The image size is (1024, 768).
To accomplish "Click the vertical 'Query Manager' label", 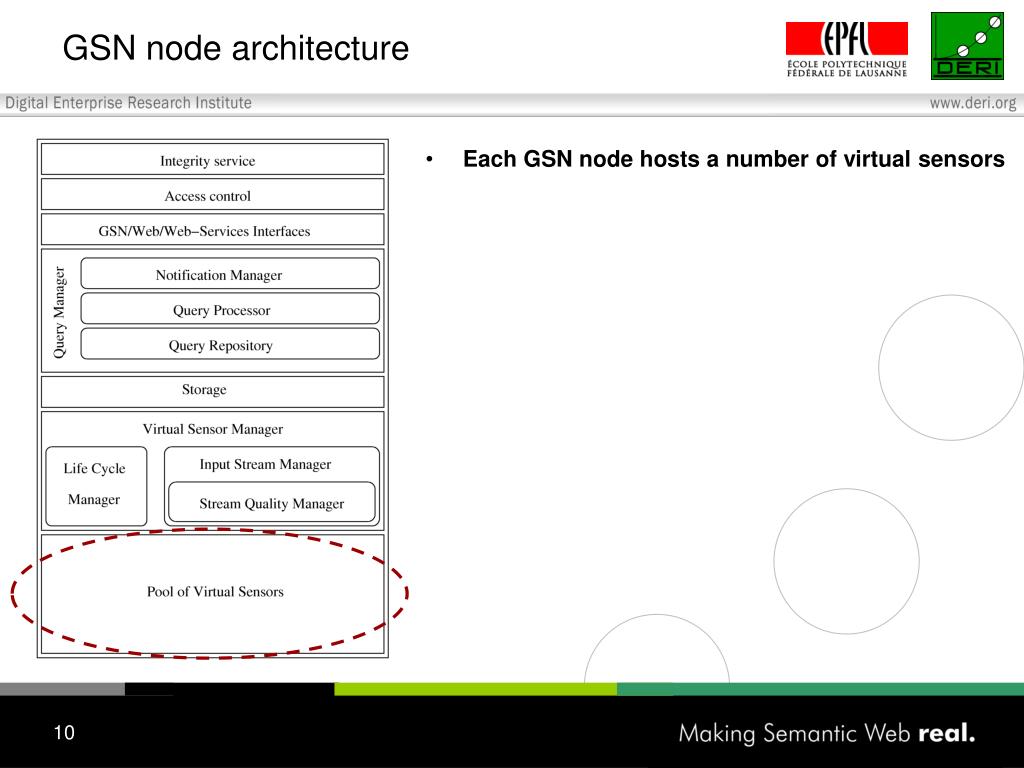I will [x=59, y=312].
